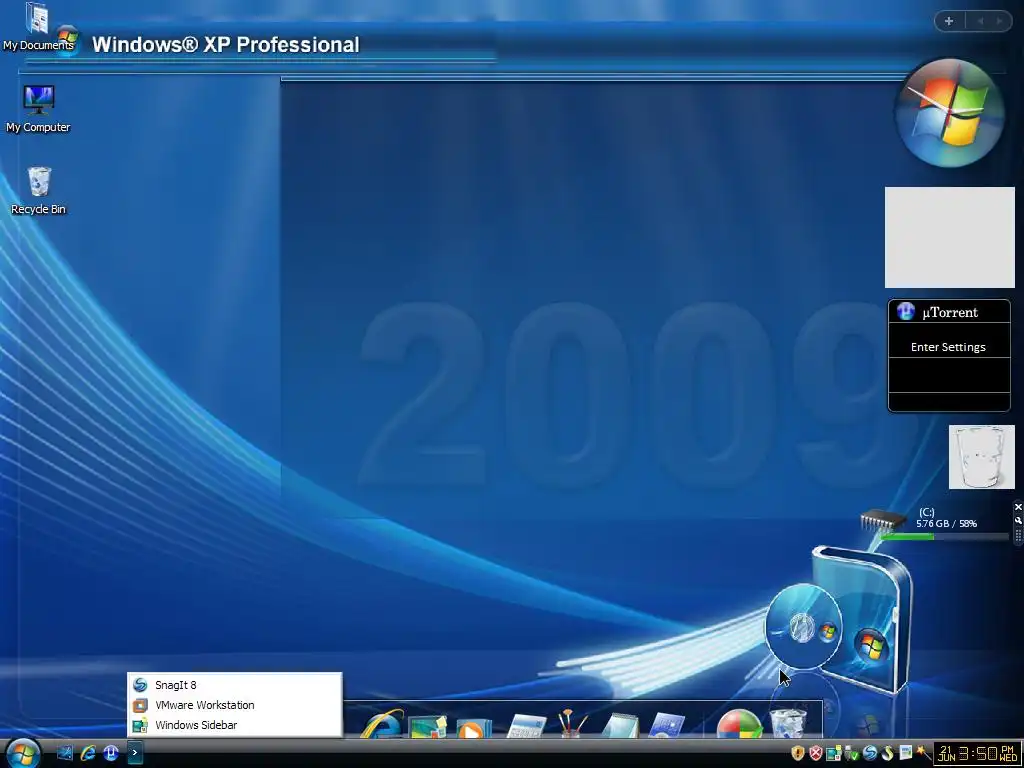Image resolution: width=1024 pixels, height=768 pixels.
Task: Open the Recycle Bin desktop icon
Action: point(39,191)
